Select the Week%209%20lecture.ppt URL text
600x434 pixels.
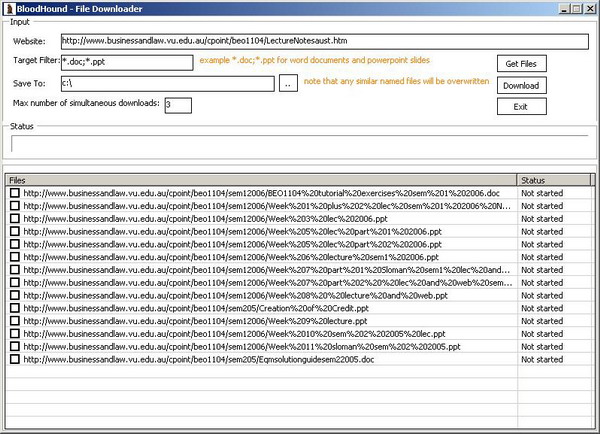(x=195, y=321)
